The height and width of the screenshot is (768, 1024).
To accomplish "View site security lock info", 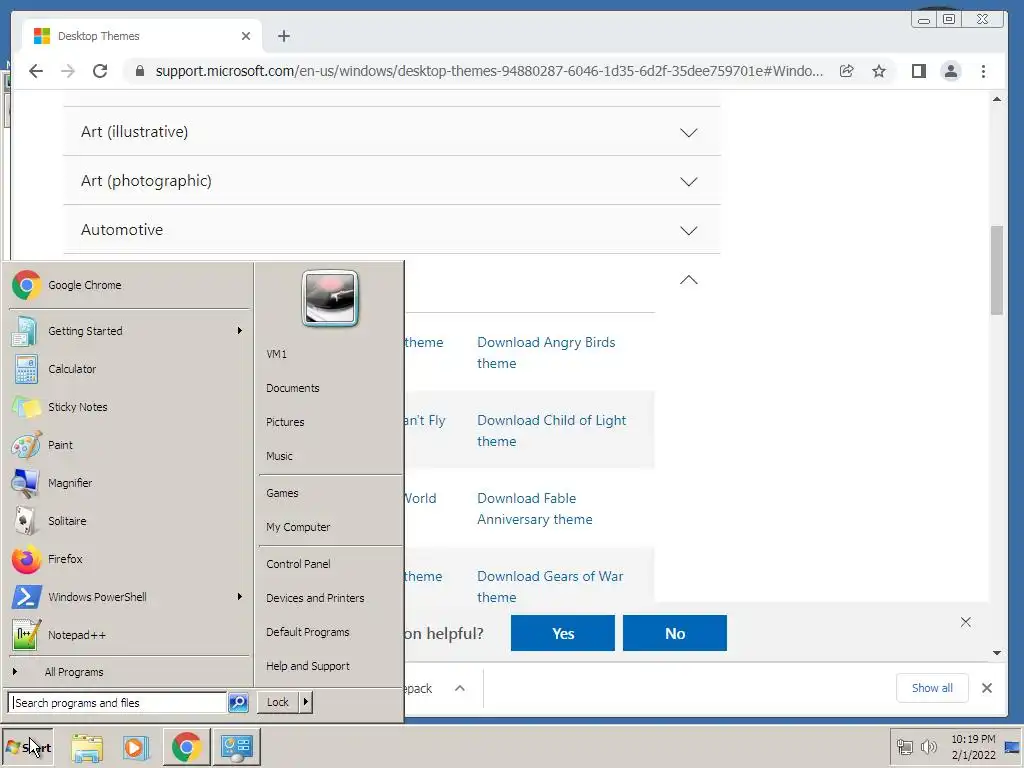I will (139, 71).
